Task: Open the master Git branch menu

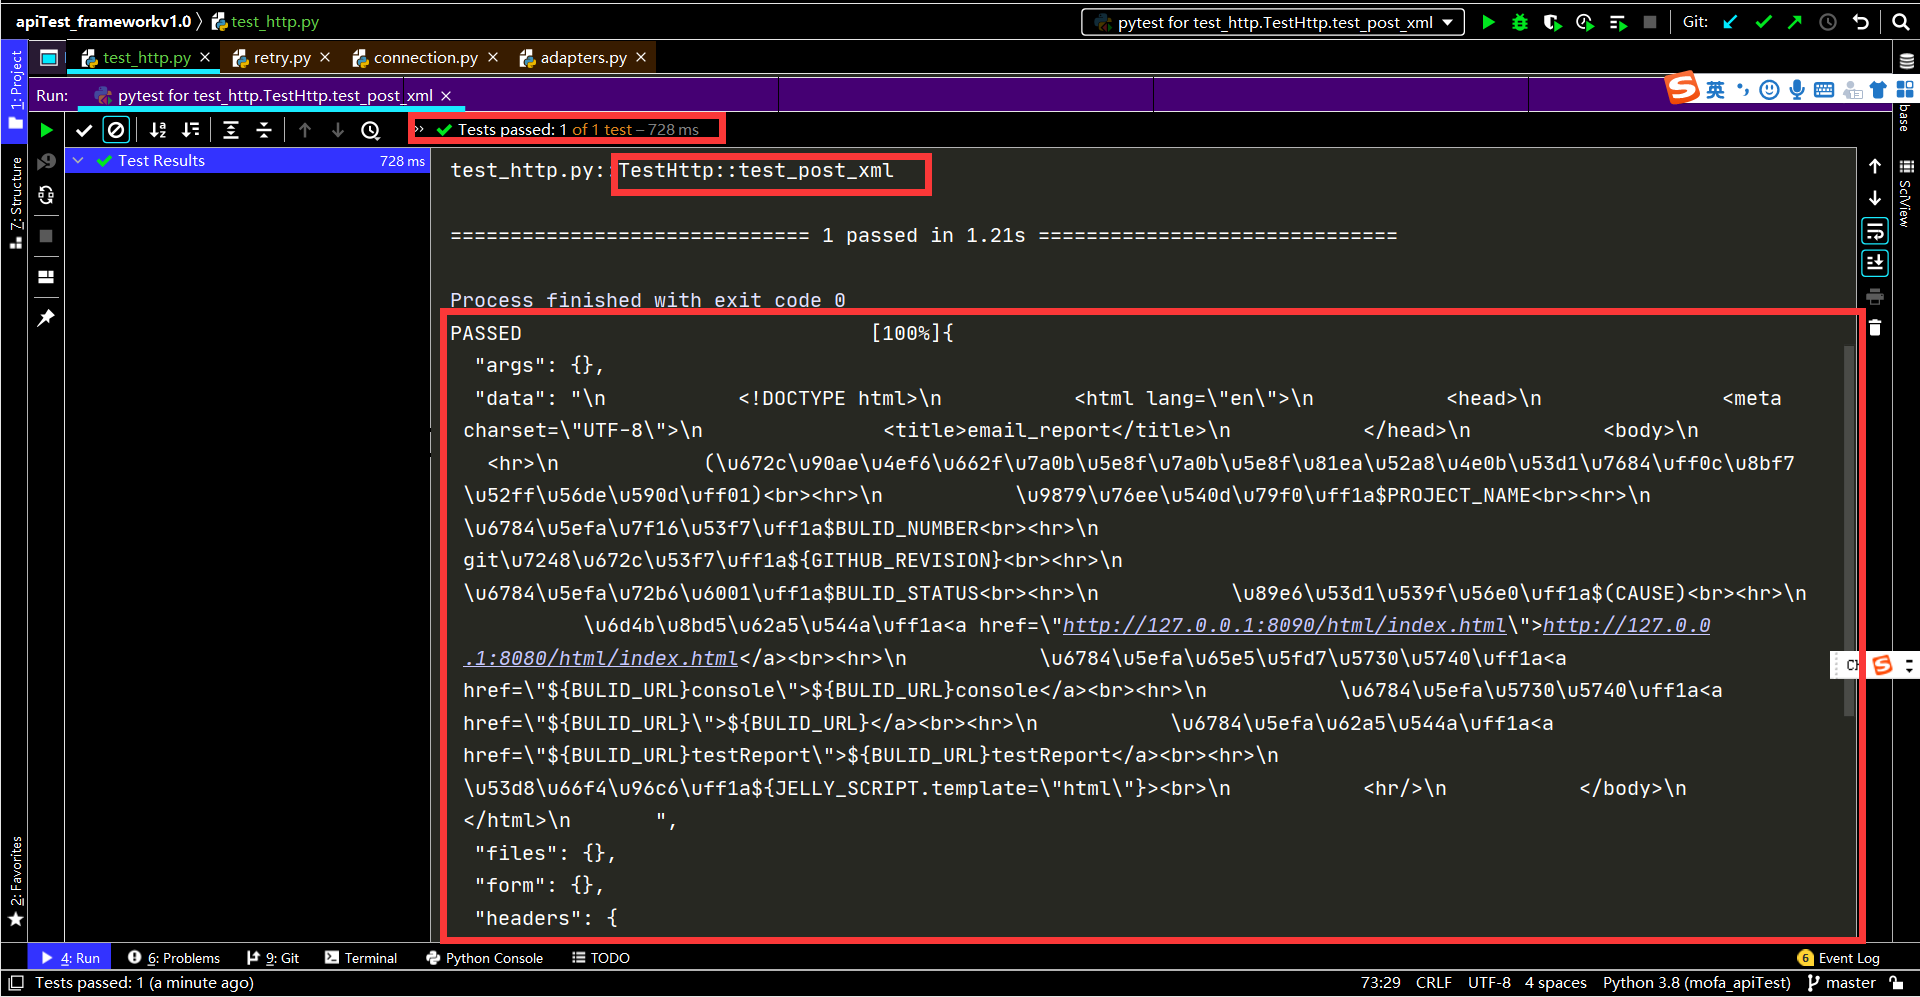Action: (1842, 983)
